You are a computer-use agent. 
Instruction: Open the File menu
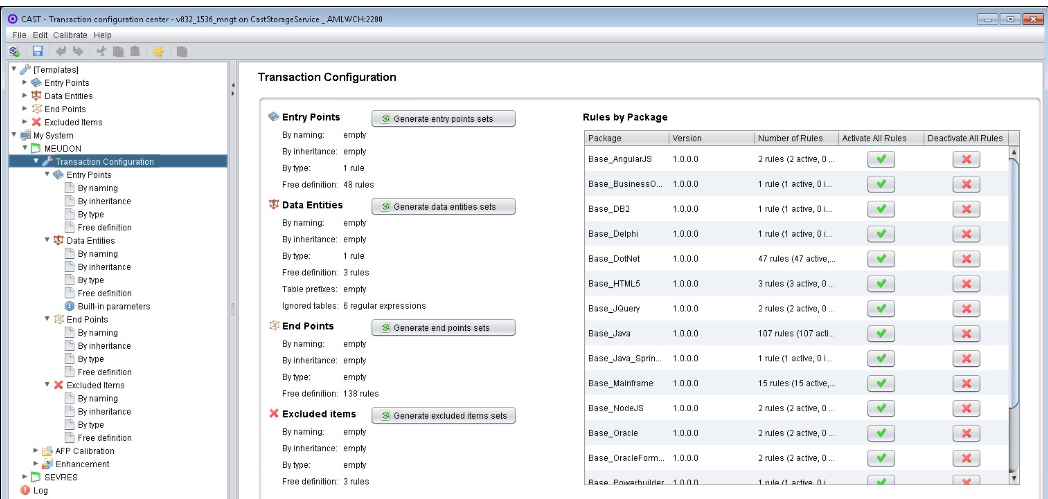tap(19, 35)
